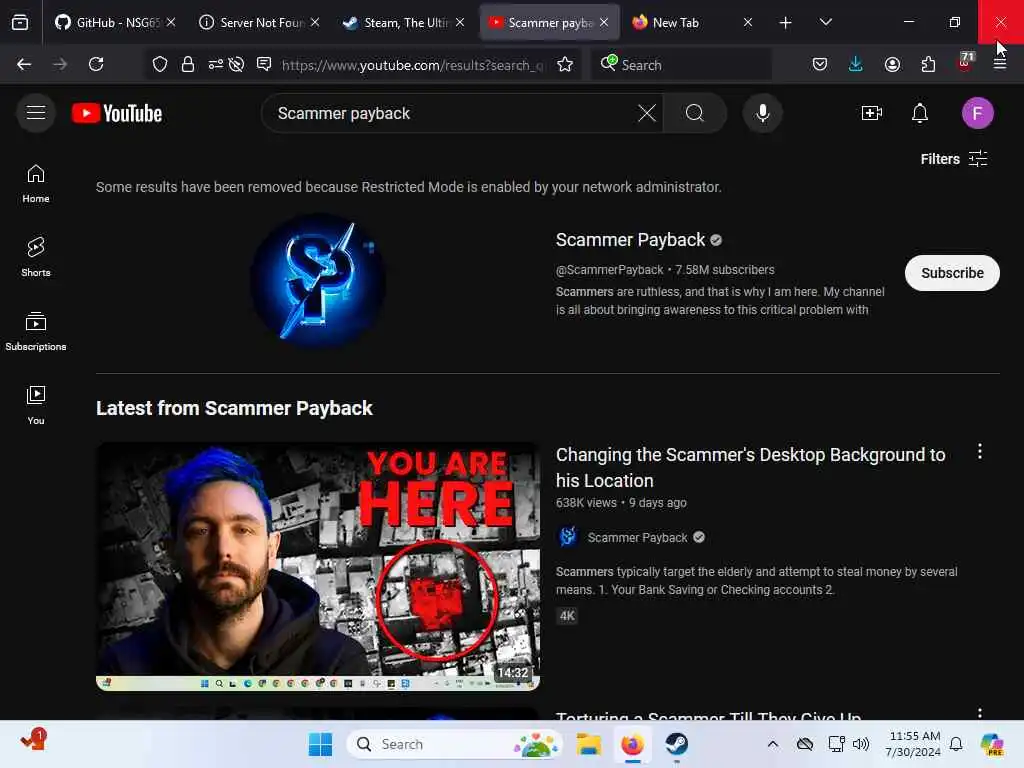The image size is (1024, 768).
Task: Click the Windows taskbar Search box
Action: pyautogui.click(x=455, y=744)
